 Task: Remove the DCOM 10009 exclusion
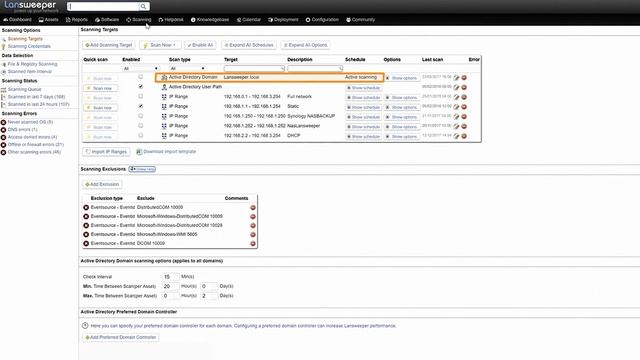(253, 243)
